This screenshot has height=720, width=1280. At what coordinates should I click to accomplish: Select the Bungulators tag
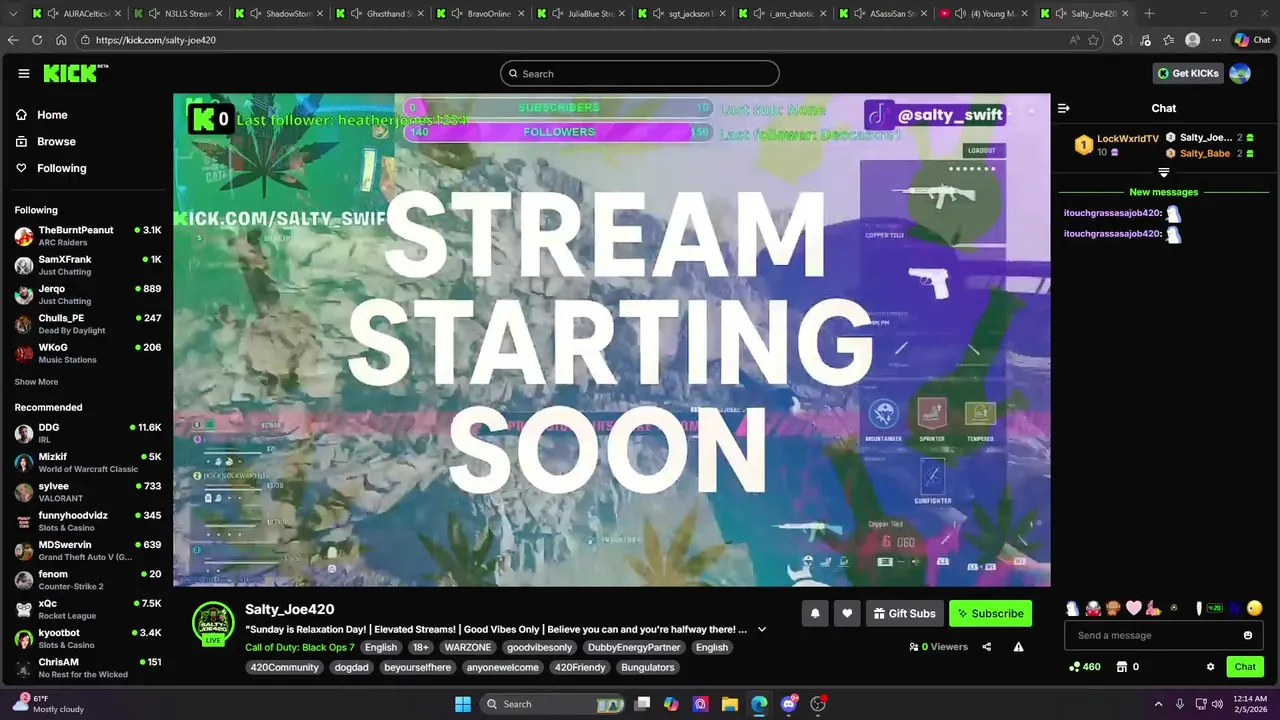click(x=648, y=667)
